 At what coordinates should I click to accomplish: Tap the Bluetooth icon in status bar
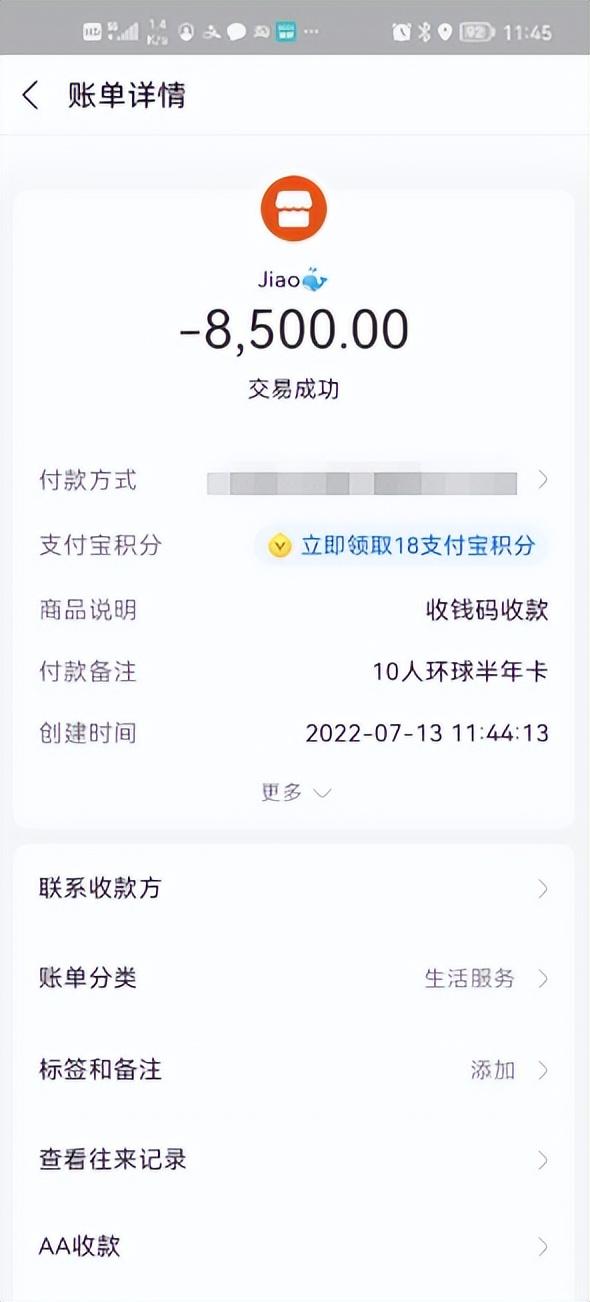pyautogui.click(x=423, y=32)
